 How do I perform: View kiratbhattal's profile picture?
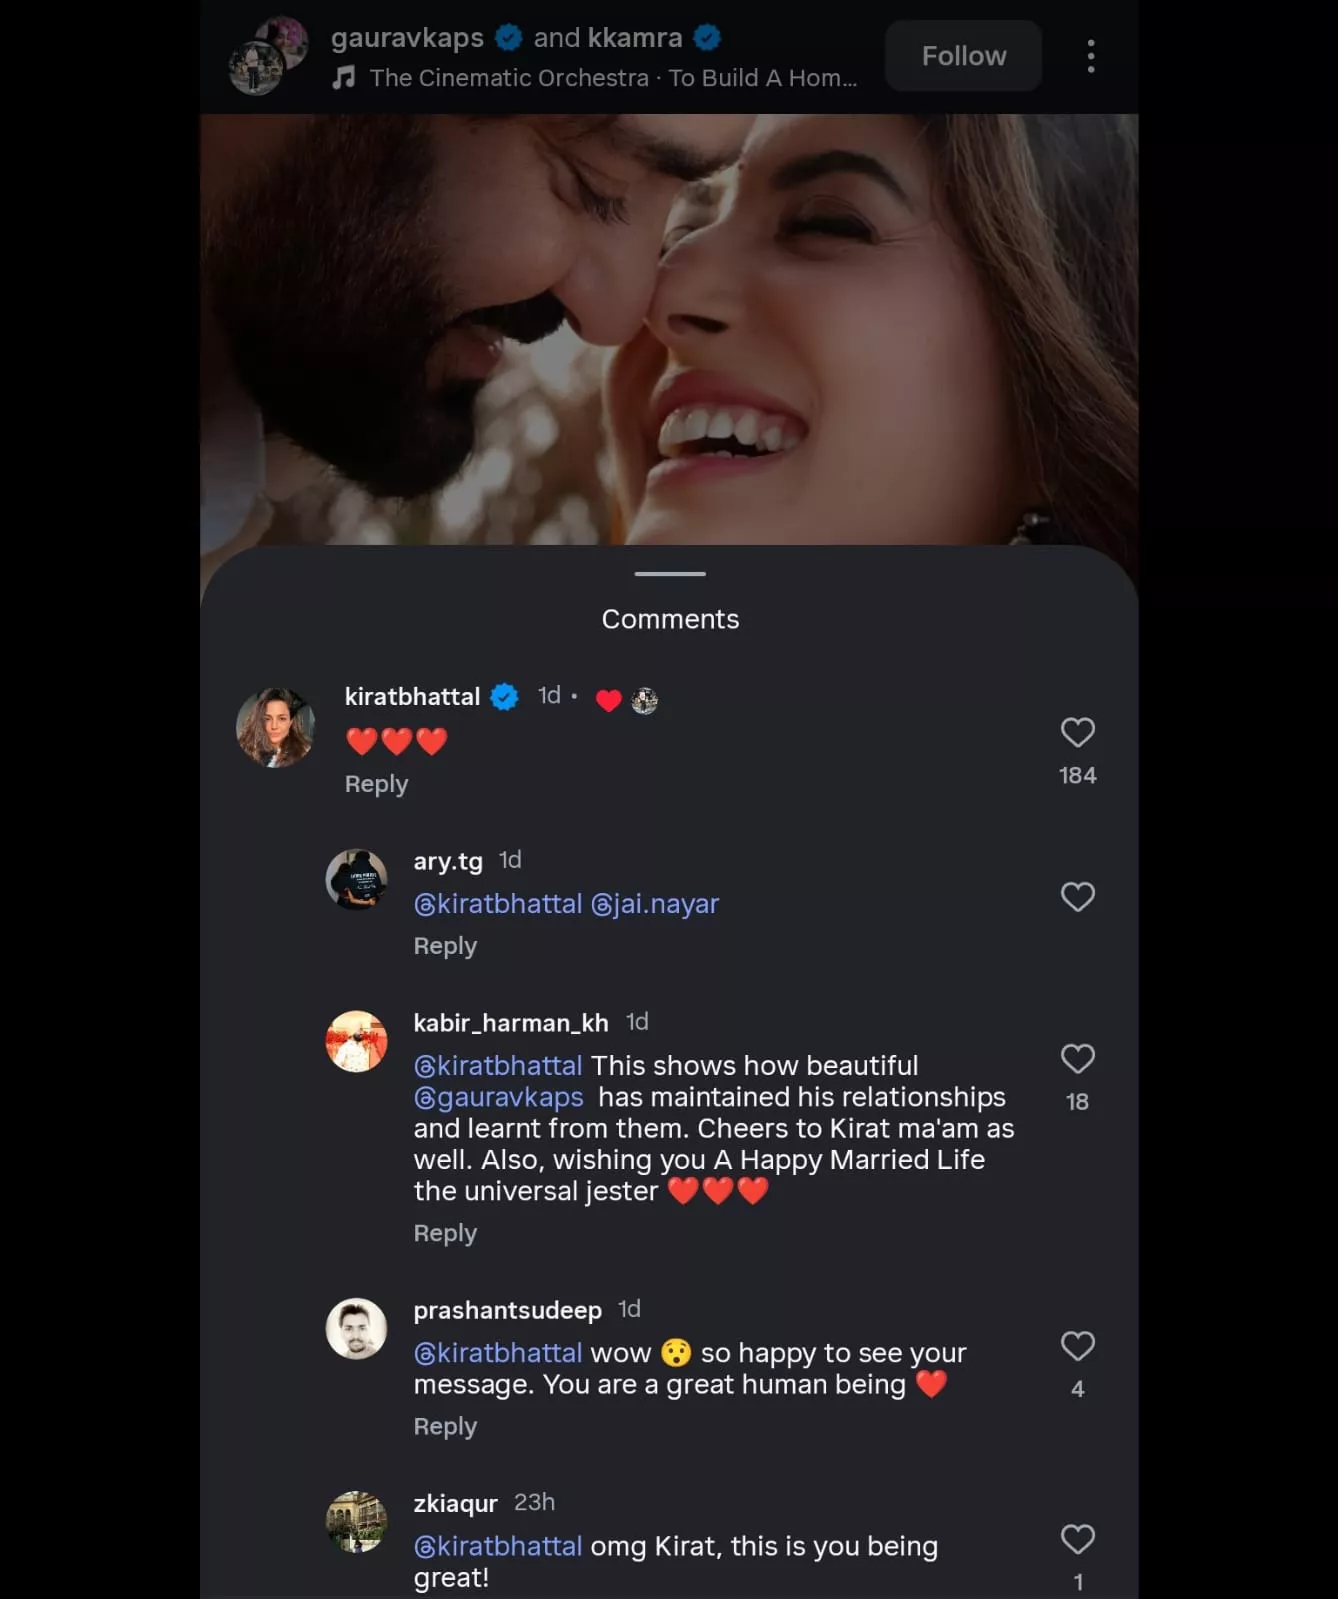(x=275, y=727)
